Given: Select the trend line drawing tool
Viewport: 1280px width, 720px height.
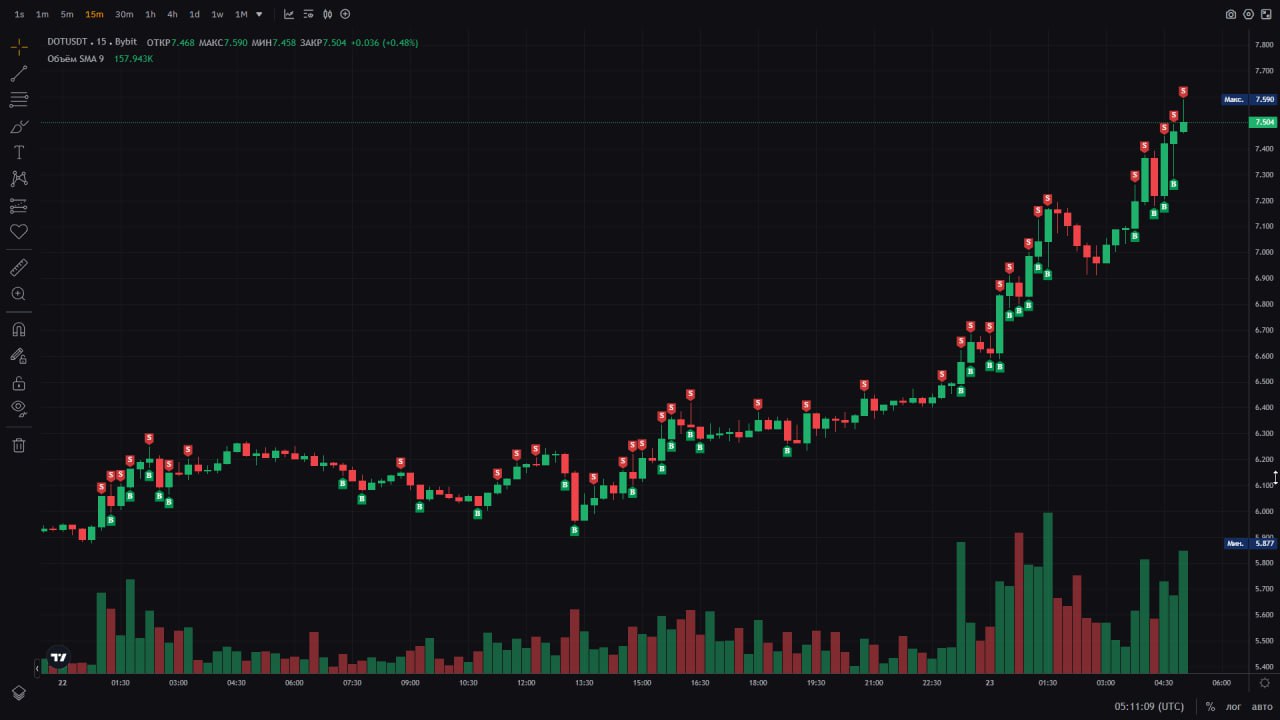Looking at the screenshot, I should (x=19, y=74).
